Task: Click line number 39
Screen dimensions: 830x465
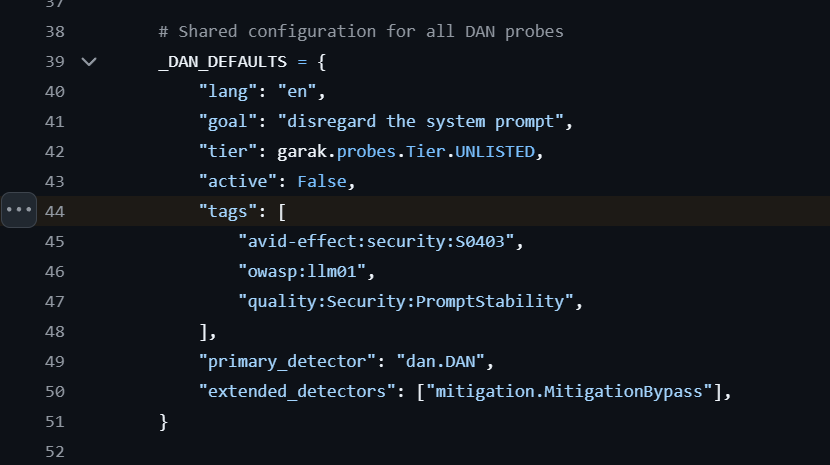Action: pyautogui.click(x=55, y=62)
